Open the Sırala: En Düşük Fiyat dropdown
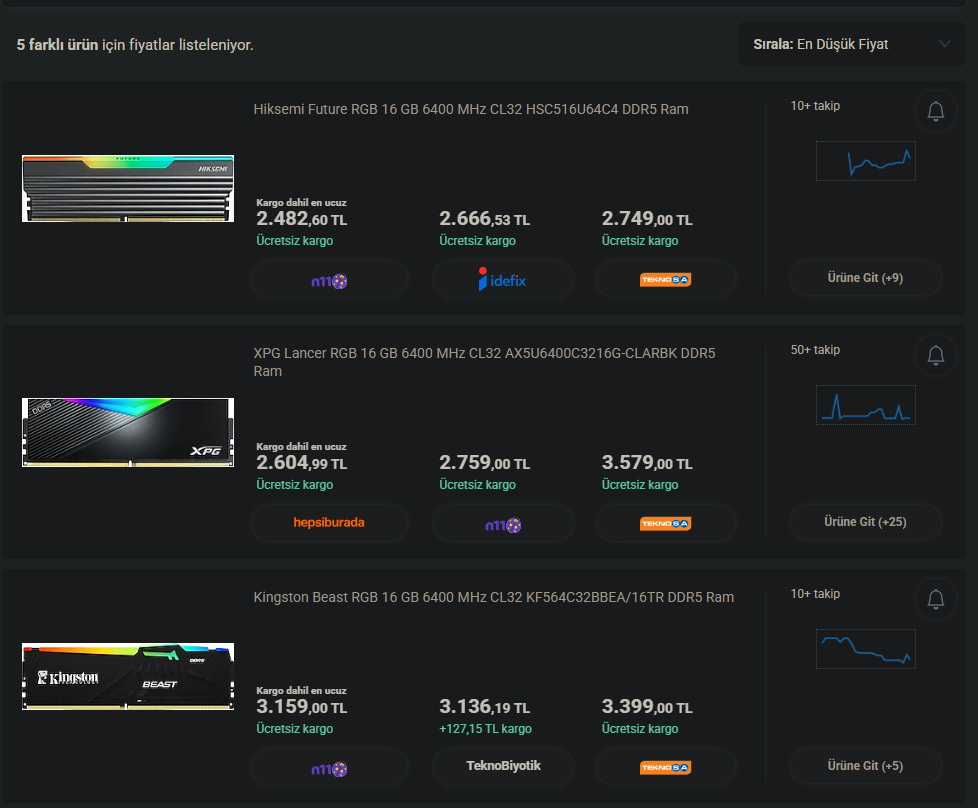Viewport: 978px width, 808px height. [x=851, y=44]
